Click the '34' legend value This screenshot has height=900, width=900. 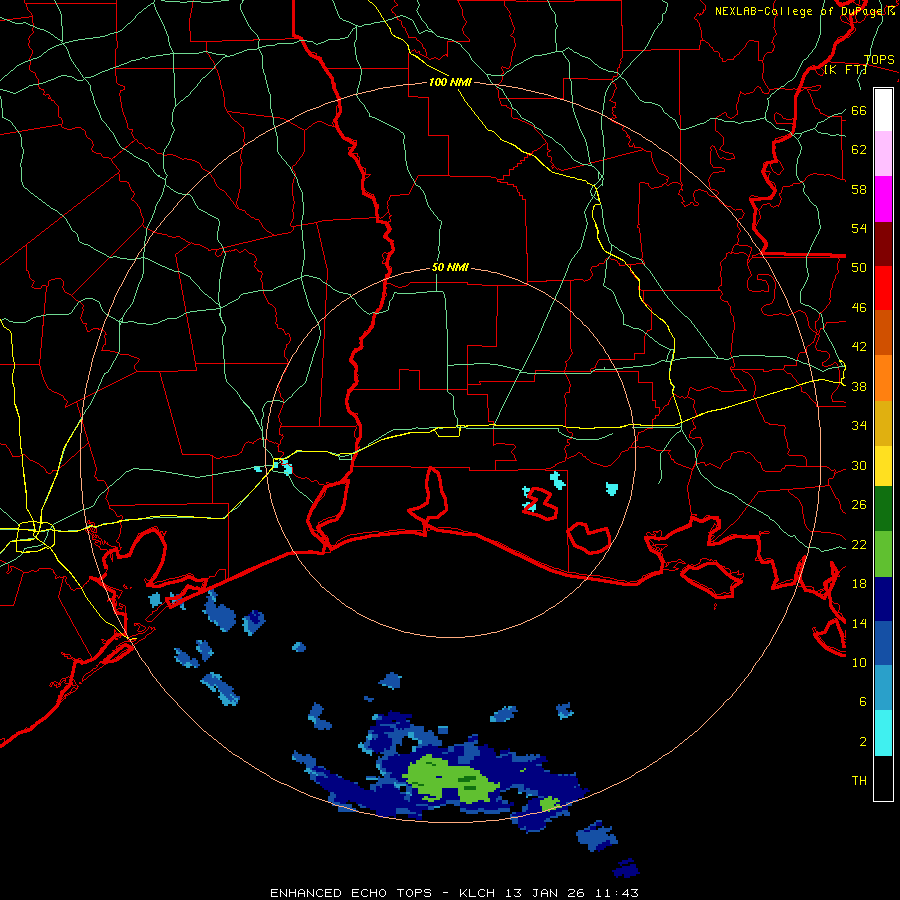tap(859, 426)
